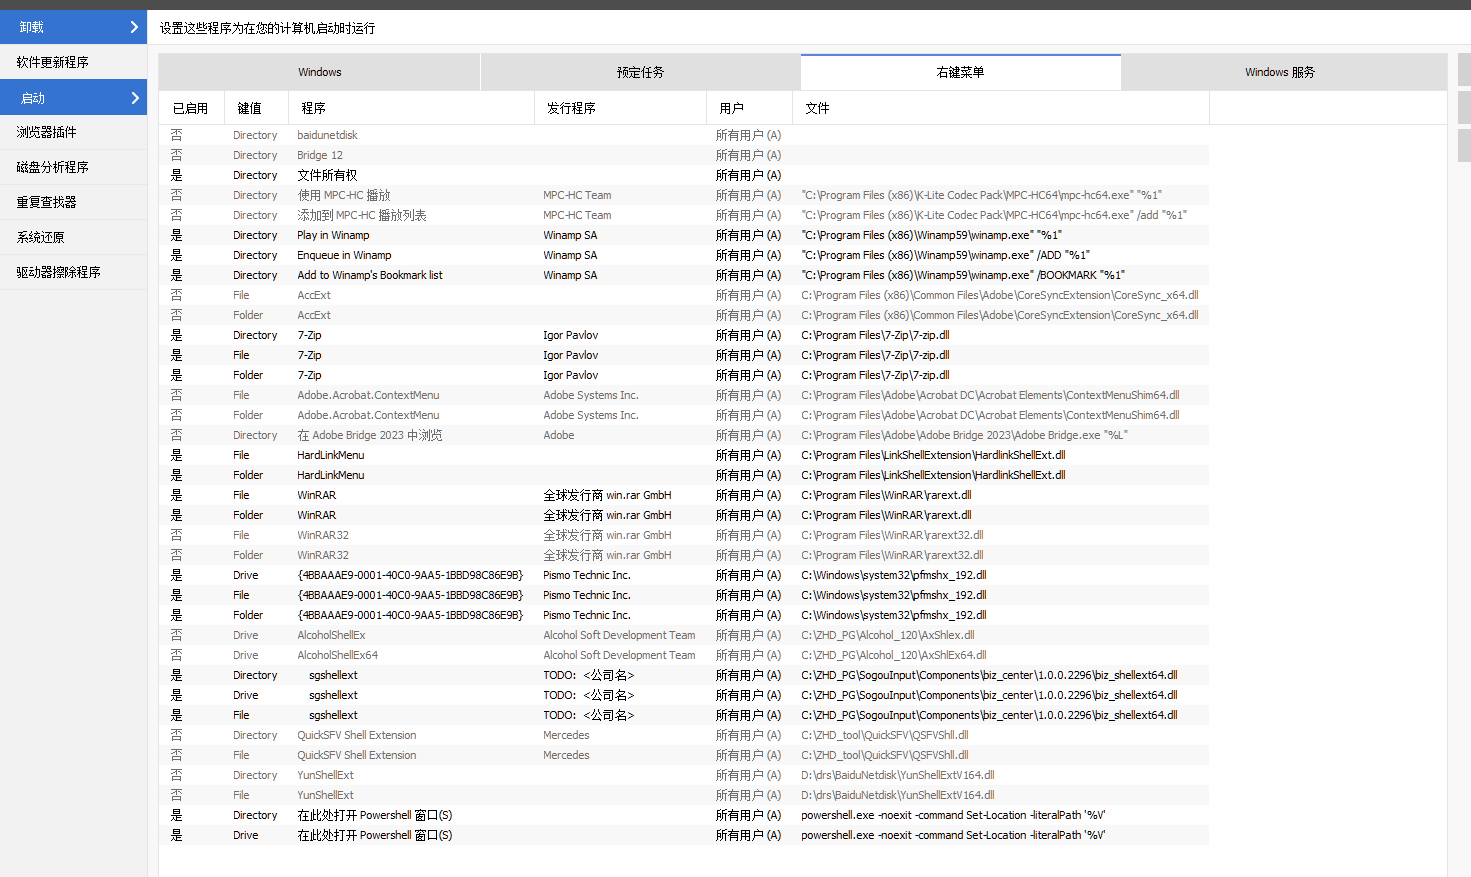The width and height of the screenshot is (1471, 877).
Task: Open 软件更新程序 in the sidebar
Action: (53, 62)
